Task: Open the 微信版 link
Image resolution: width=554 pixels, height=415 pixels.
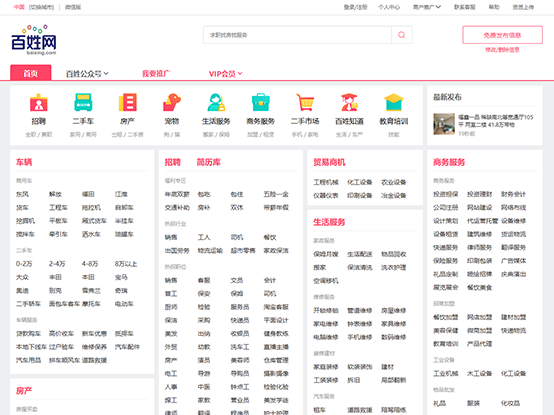Action: pyautogui.click(x=73, y=7)
